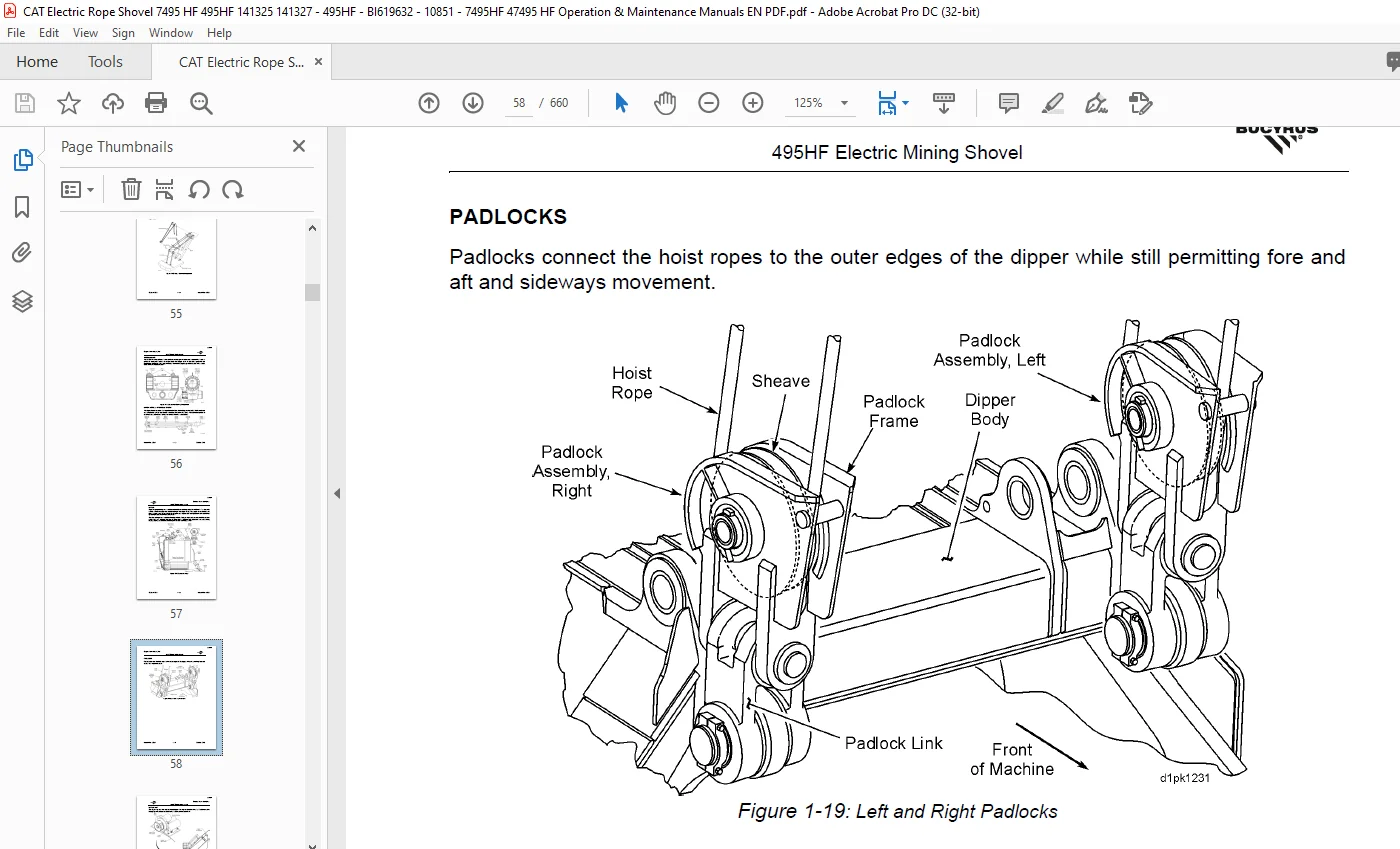Collapse the navigation pane arrow
The height and width of the screenshot is (849, 1400).
[337, 493]
